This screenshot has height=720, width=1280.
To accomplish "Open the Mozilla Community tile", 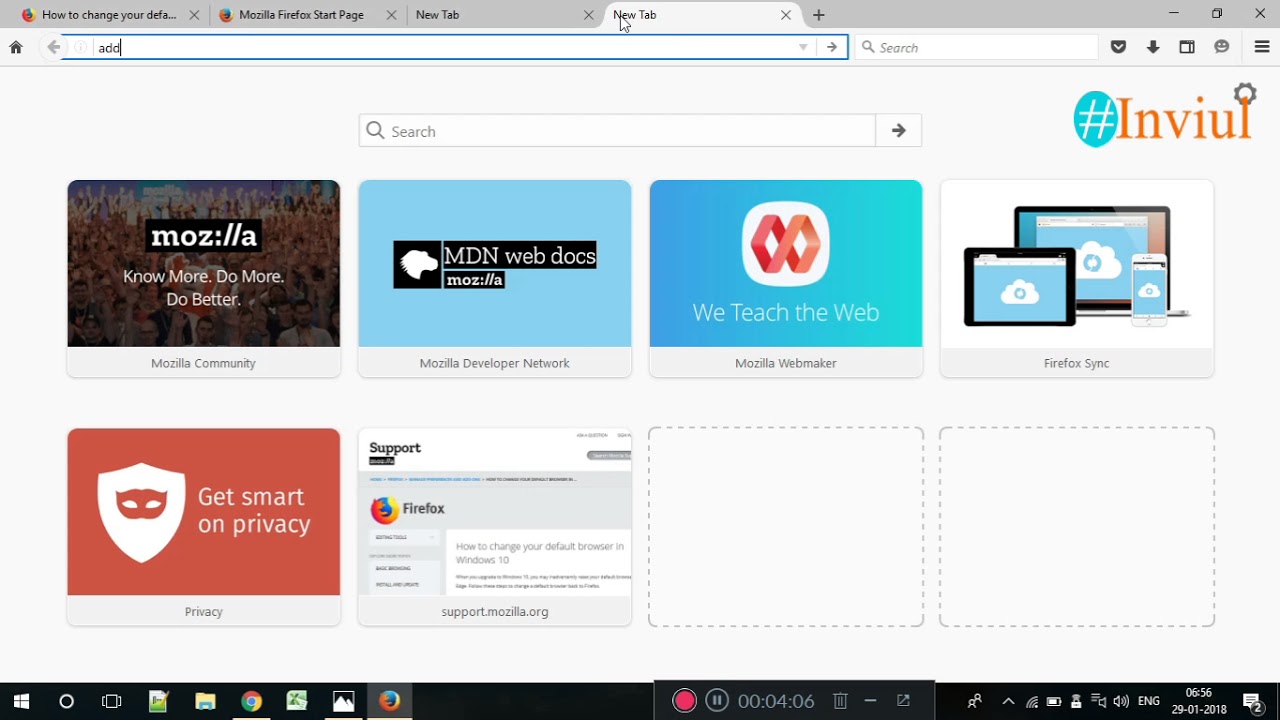I will [x=204, y=278].
